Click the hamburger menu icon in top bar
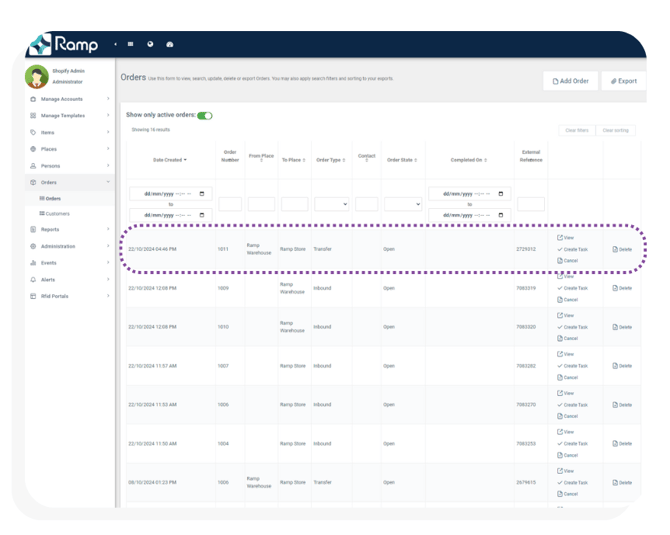Viewport: 670px width, 535px height. (131, 44)
